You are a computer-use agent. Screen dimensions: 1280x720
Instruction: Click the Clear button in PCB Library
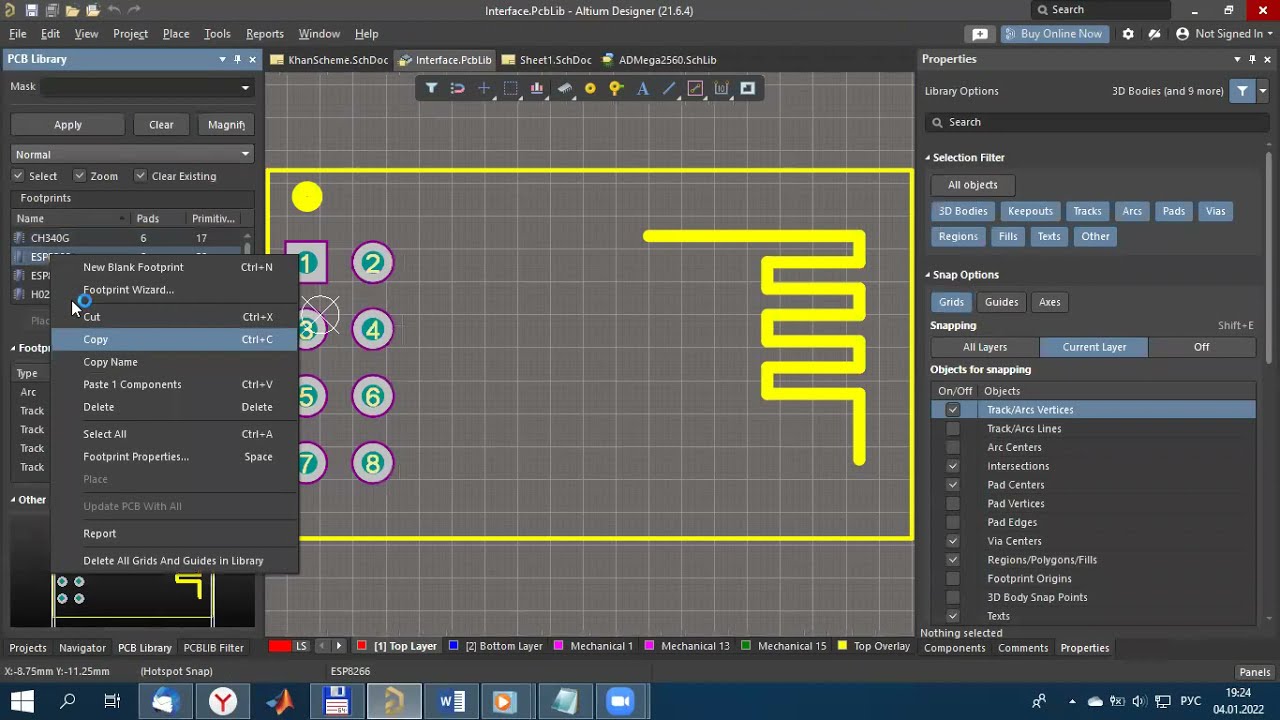(161, 125)
